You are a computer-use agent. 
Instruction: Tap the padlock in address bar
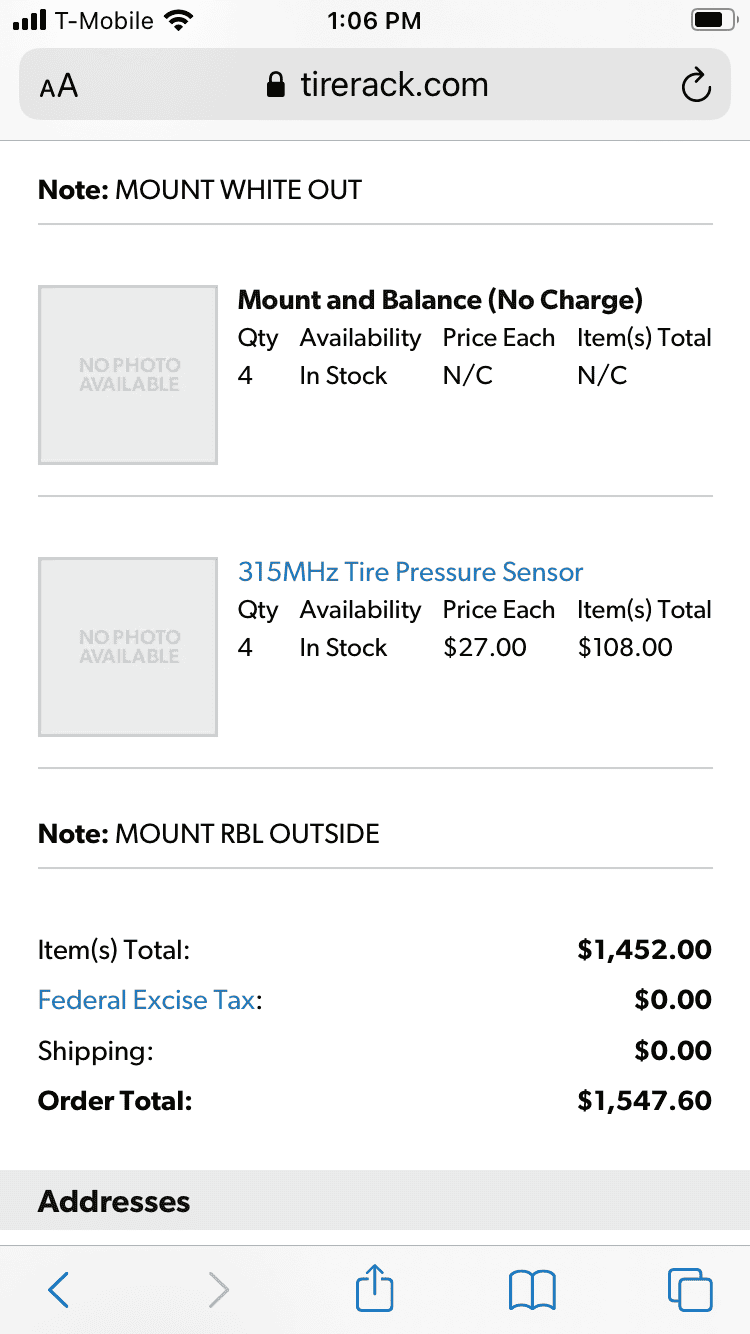(x=276, y=86)
